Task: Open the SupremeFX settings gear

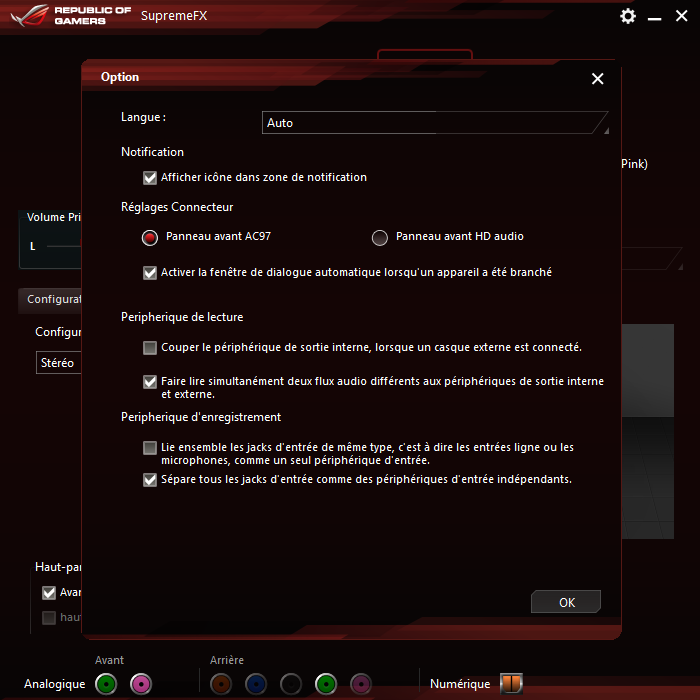Action: point(628,16)
